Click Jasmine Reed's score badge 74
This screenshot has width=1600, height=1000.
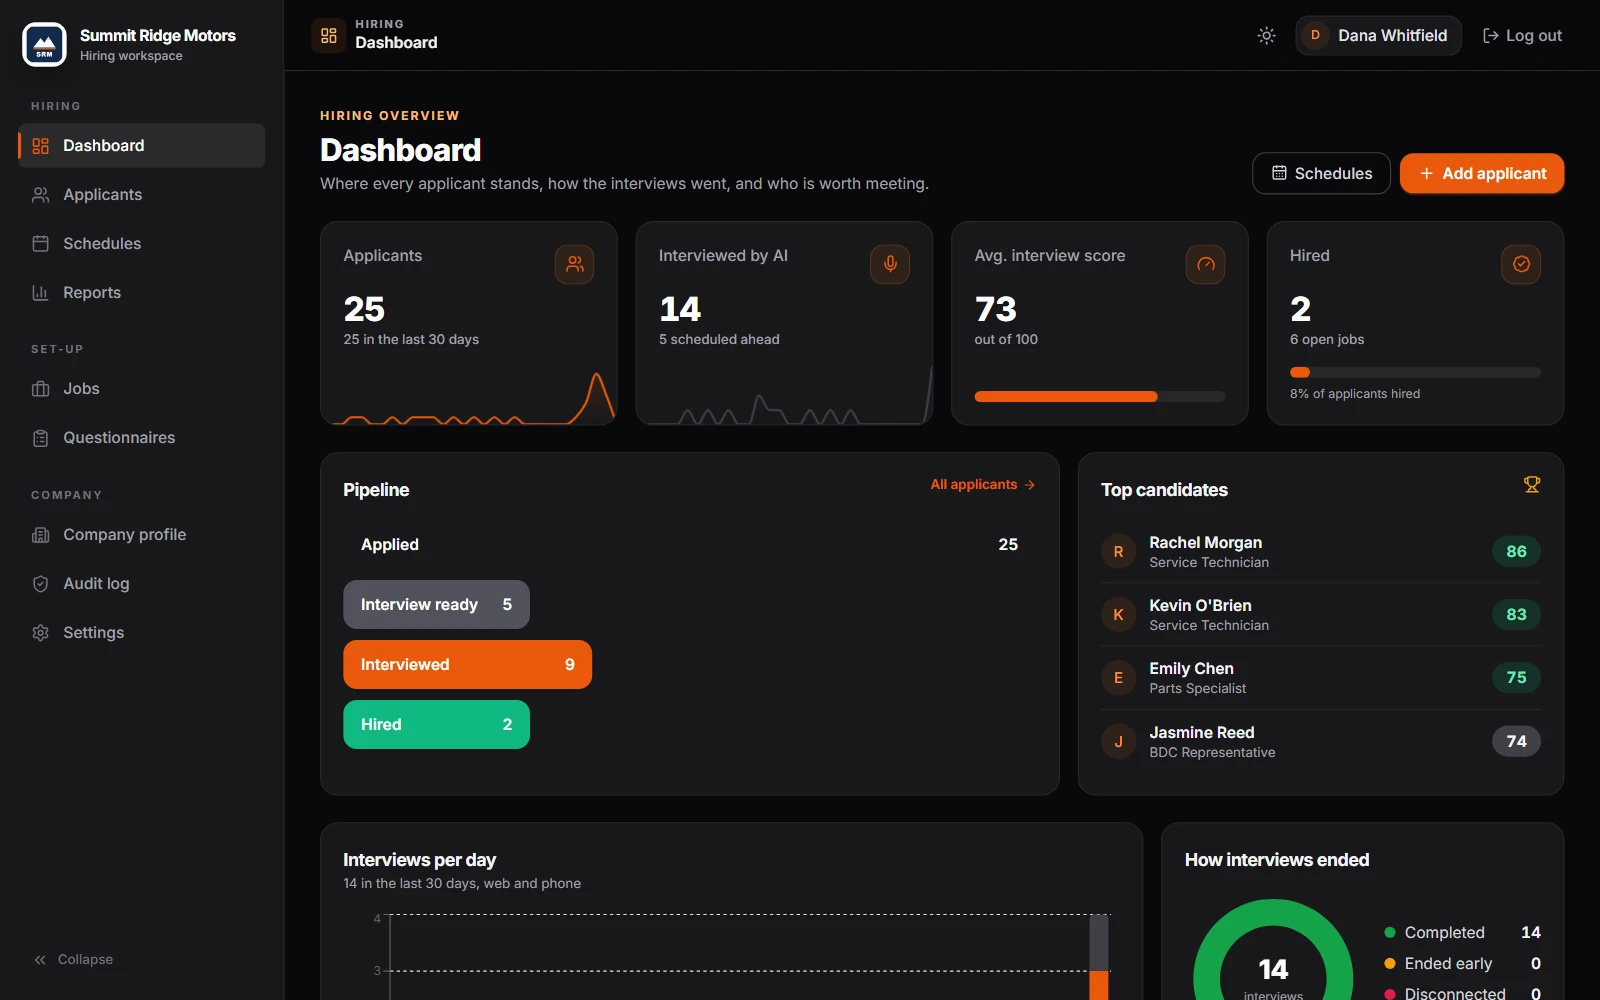point(1516,742)
